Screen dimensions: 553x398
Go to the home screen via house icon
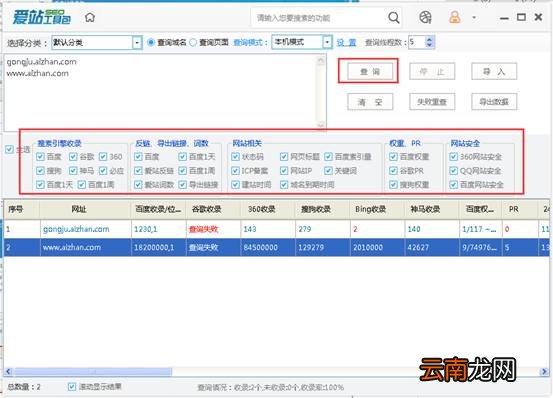pyautogui.click(x=90, y=17)
